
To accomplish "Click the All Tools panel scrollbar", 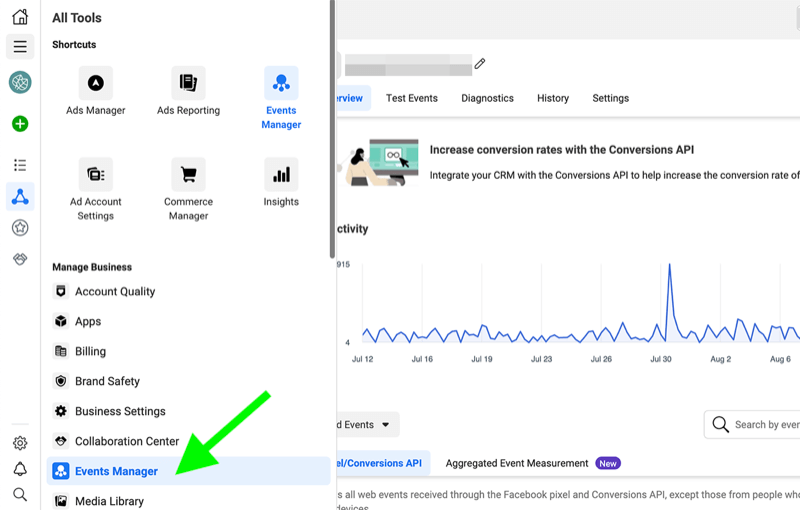I will point(332,129).
